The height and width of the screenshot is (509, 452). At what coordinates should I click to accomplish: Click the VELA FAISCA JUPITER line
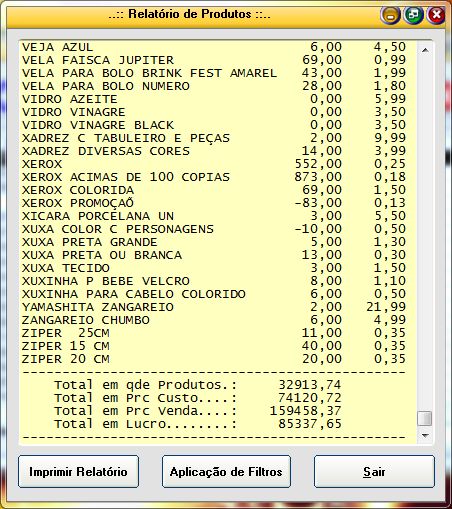[214, 60]
